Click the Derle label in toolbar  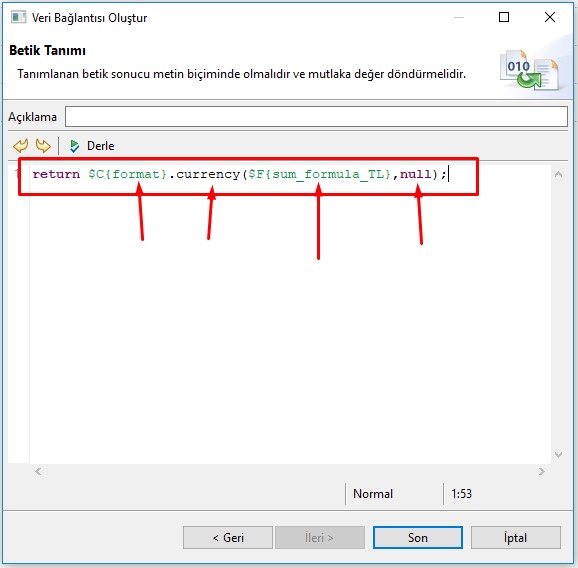click(100, 146)
